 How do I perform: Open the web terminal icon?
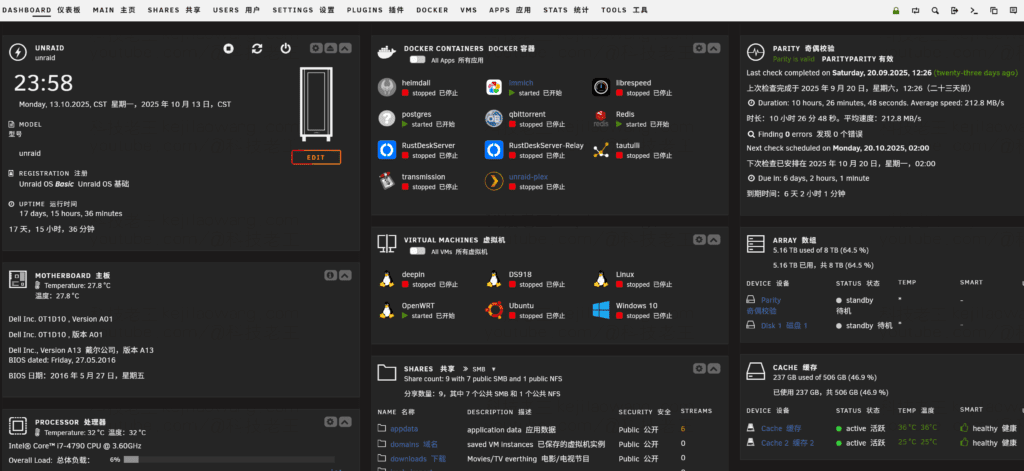tap(974, 10)
